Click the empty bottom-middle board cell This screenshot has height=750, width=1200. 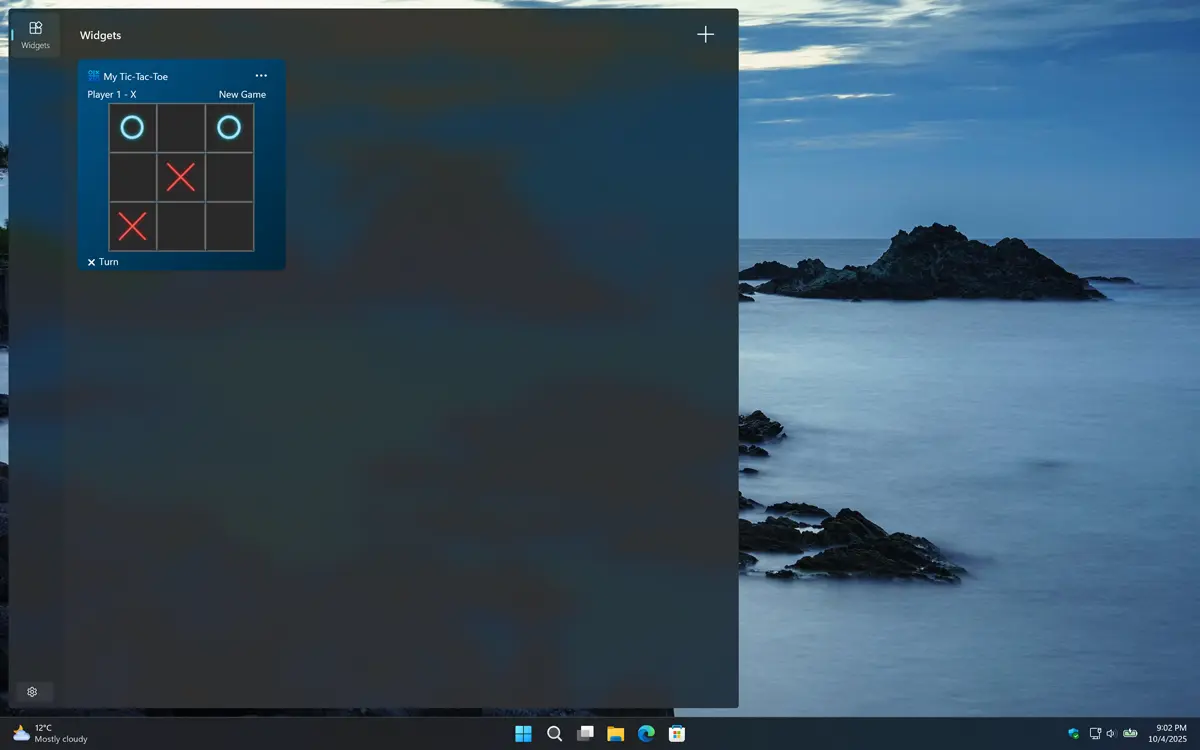tap(181, 226)
